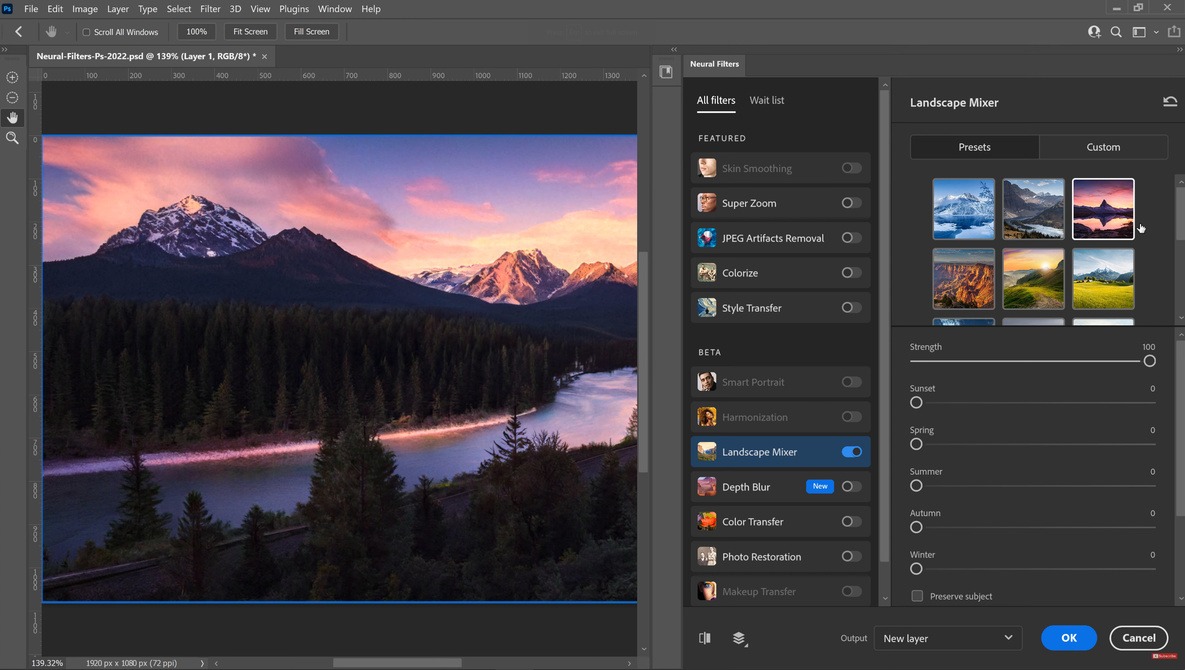Check the Preserve subject checkbox

917,595
